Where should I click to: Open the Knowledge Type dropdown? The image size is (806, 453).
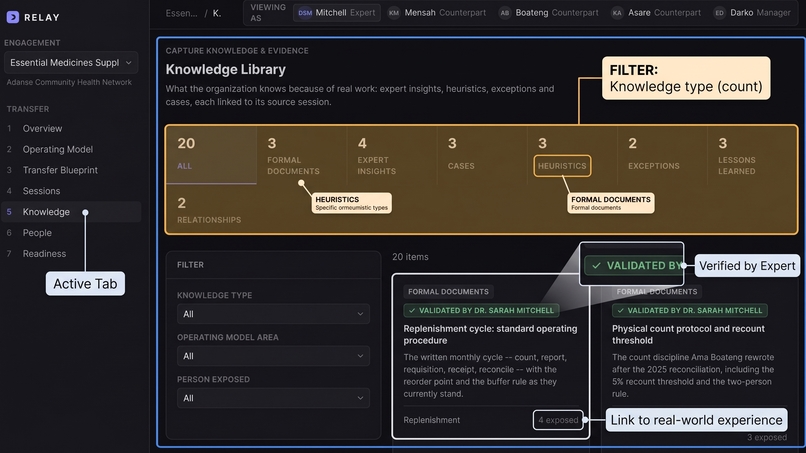point(273,314)
